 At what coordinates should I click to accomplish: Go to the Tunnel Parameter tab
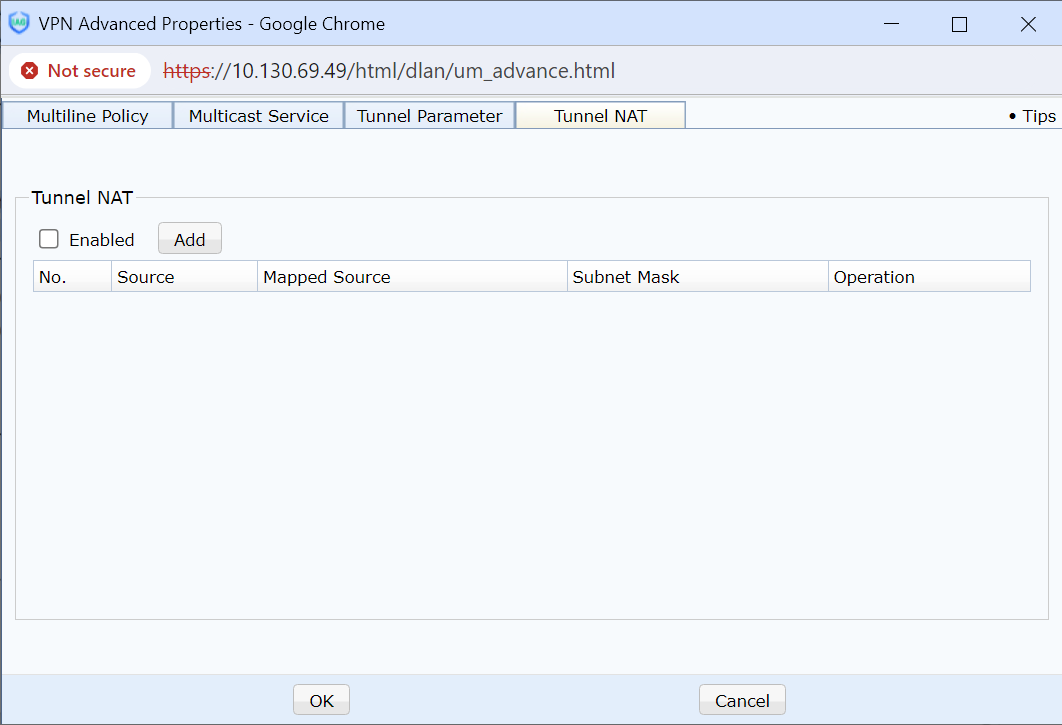click(429, 116)
